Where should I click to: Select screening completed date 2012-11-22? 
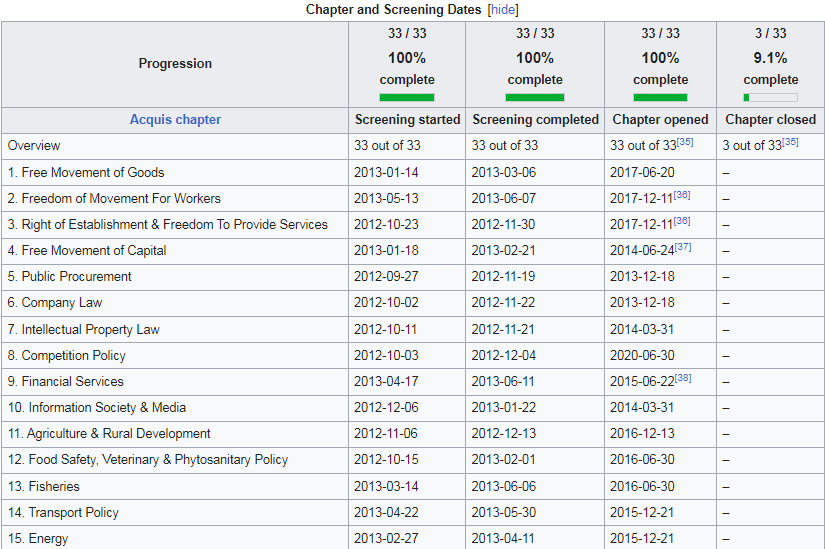click(503, 303)
